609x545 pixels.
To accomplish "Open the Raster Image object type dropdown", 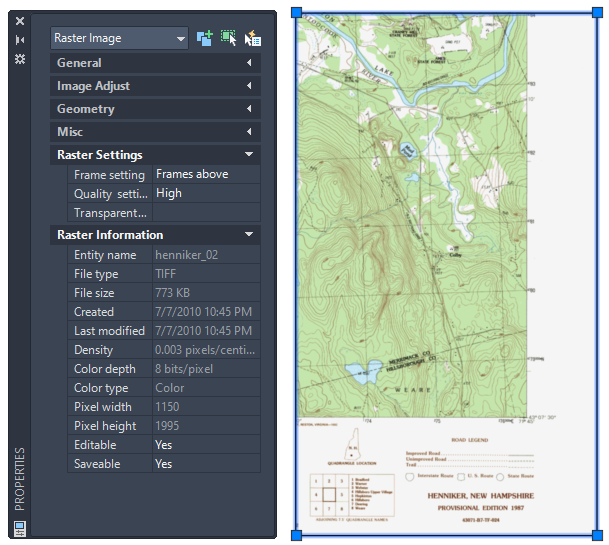I will (x=120, y=38).
